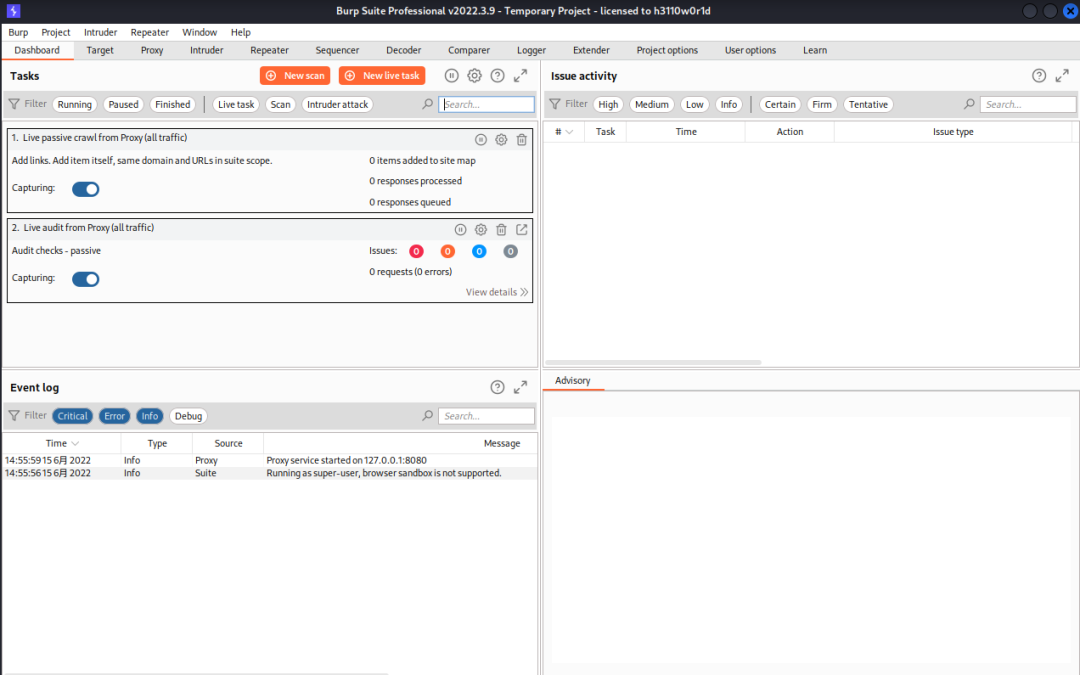Open the Intruder menu

click(100, 31)
